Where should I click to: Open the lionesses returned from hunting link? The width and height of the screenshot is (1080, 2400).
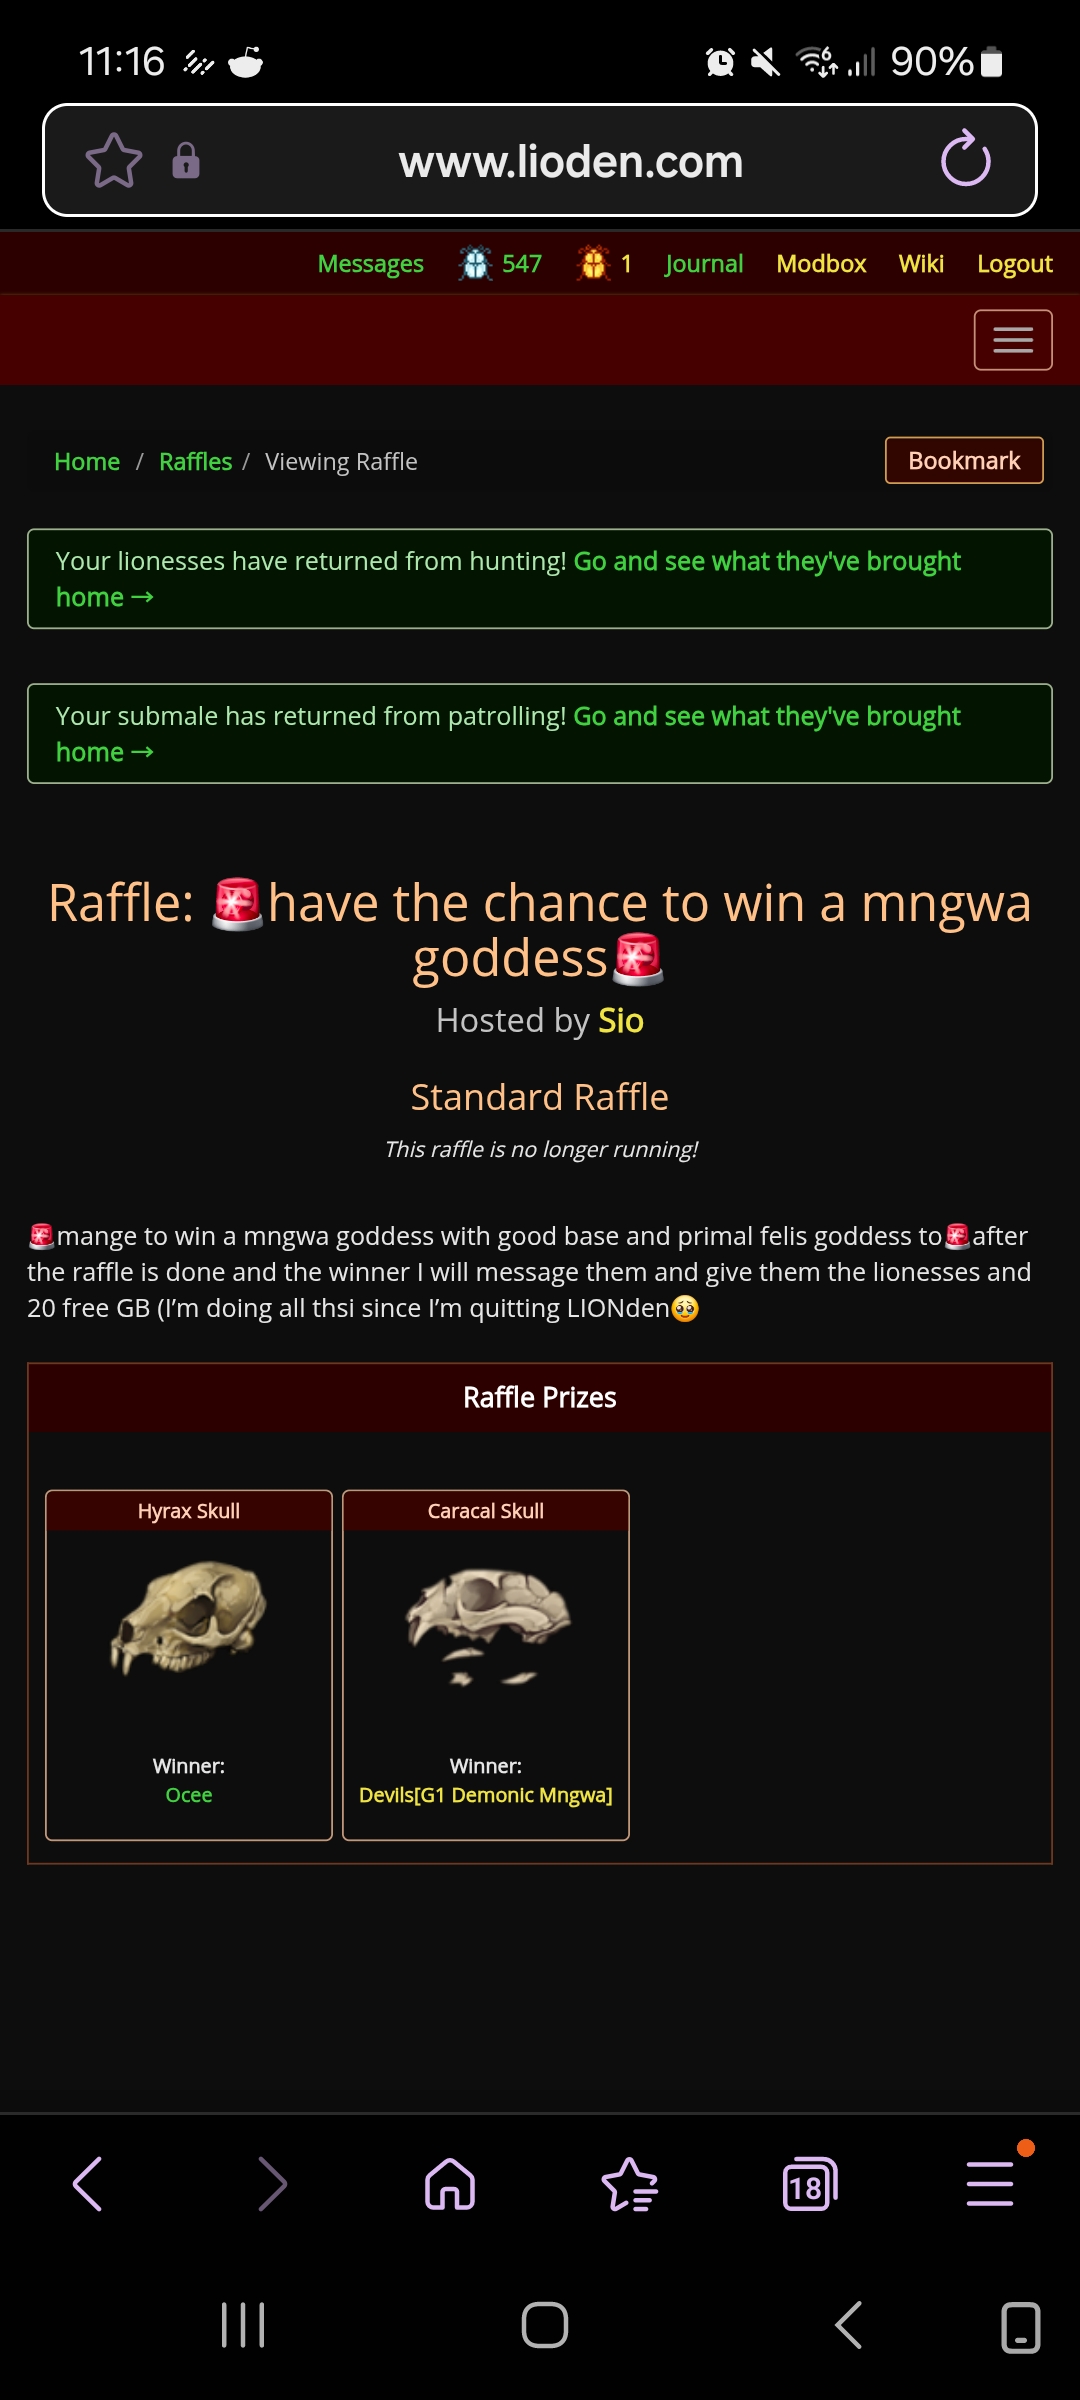508,579
